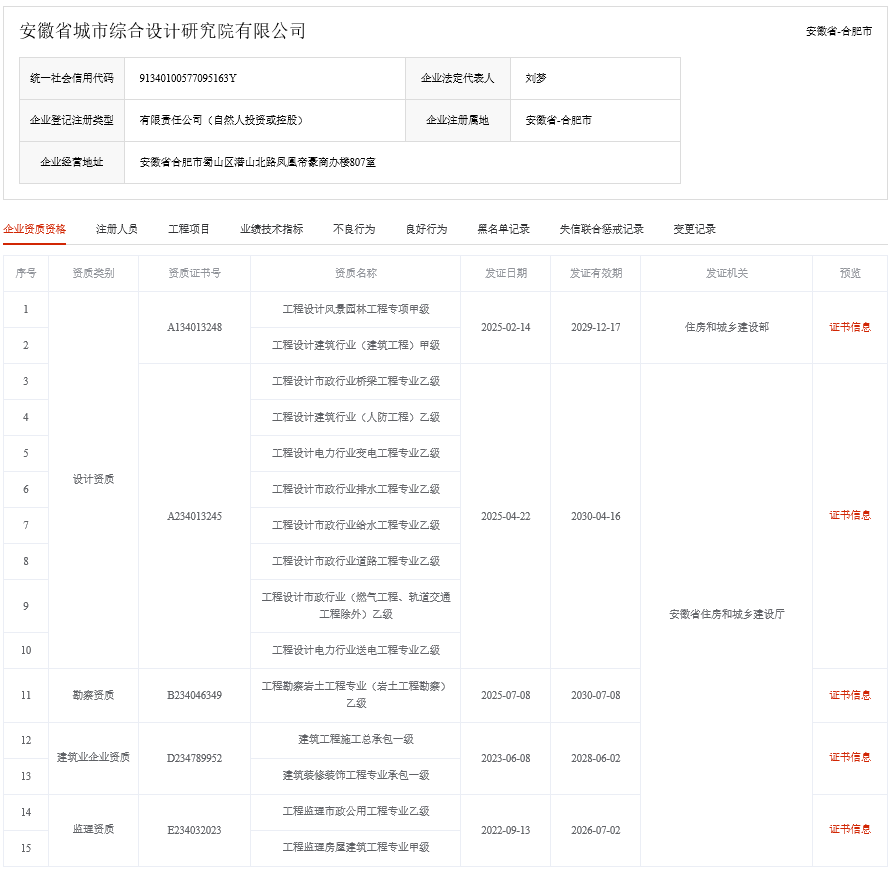Switch to the 工程项目 tab
This screenshot has width=895, height=872.
(189, 229)
